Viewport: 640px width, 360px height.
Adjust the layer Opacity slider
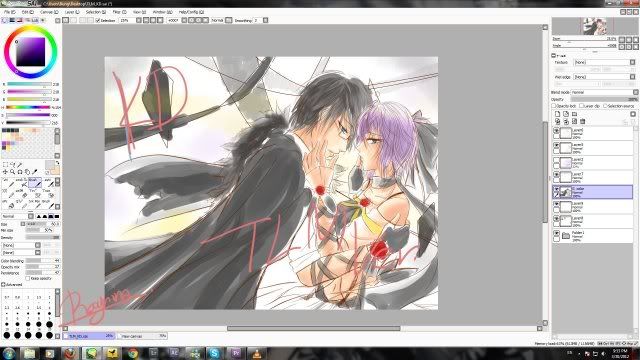coord(604,100)
